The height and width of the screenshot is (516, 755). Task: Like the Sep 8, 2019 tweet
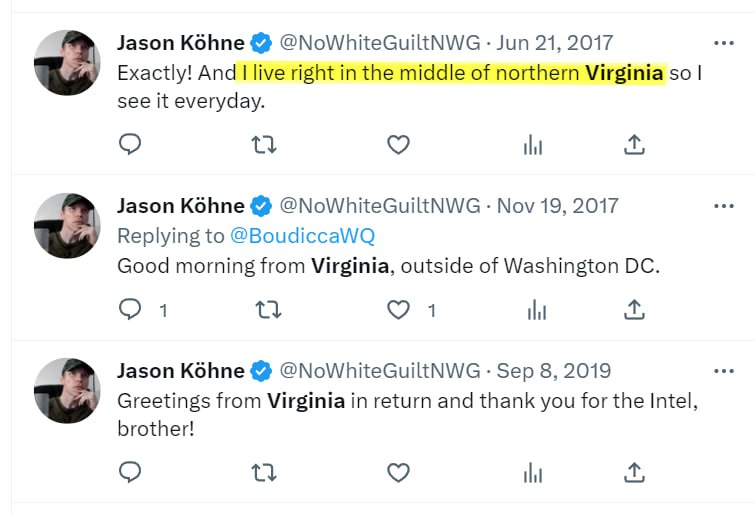pos(398,473)
